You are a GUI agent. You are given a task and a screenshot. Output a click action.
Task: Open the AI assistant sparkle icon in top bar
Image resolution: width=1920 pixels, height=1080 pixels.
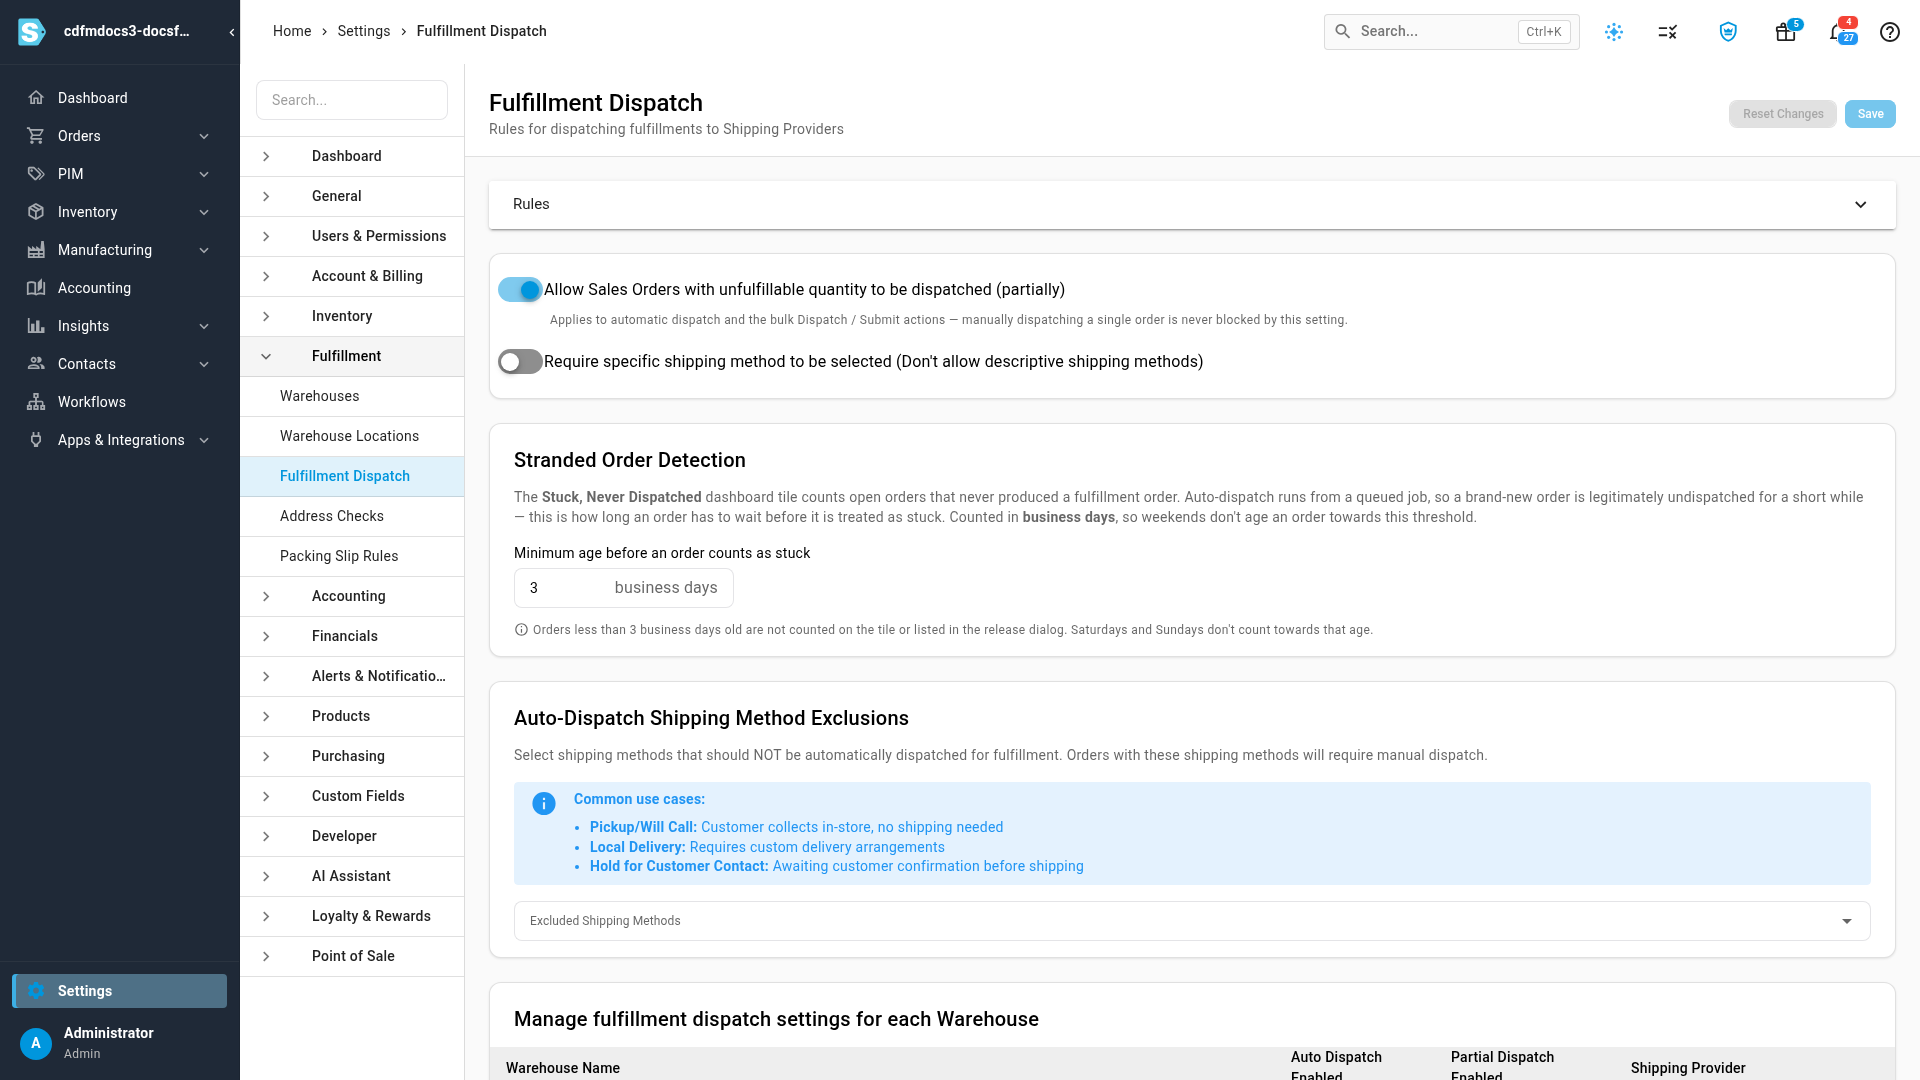coord(1614,32)
